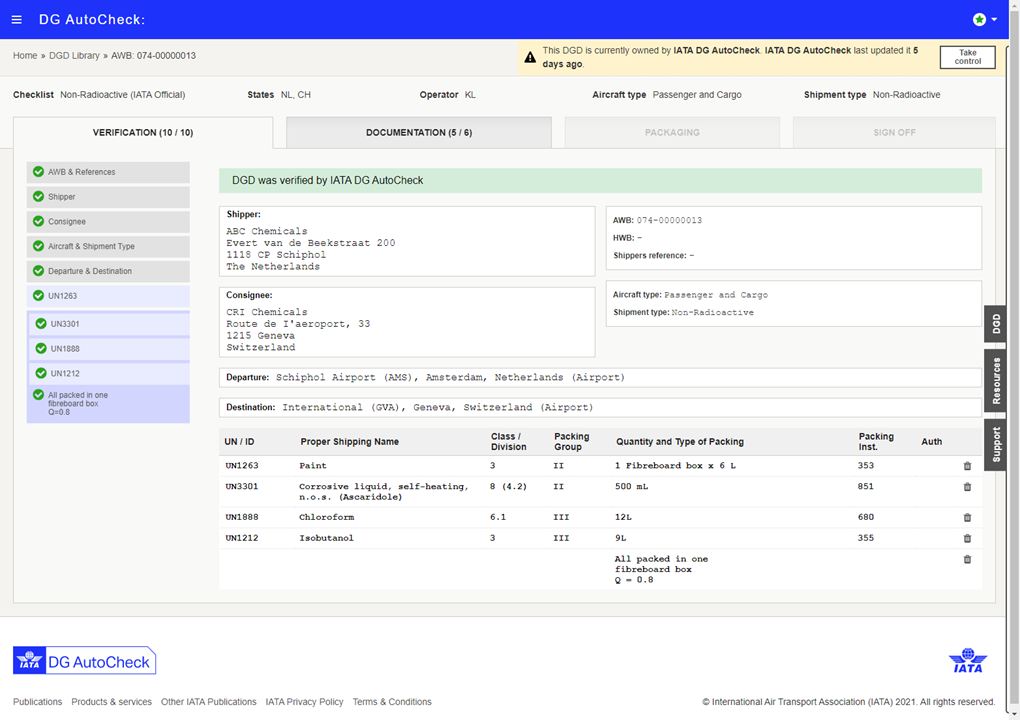
Task: Click the Destination Geneva field
Action: point(600,407)
